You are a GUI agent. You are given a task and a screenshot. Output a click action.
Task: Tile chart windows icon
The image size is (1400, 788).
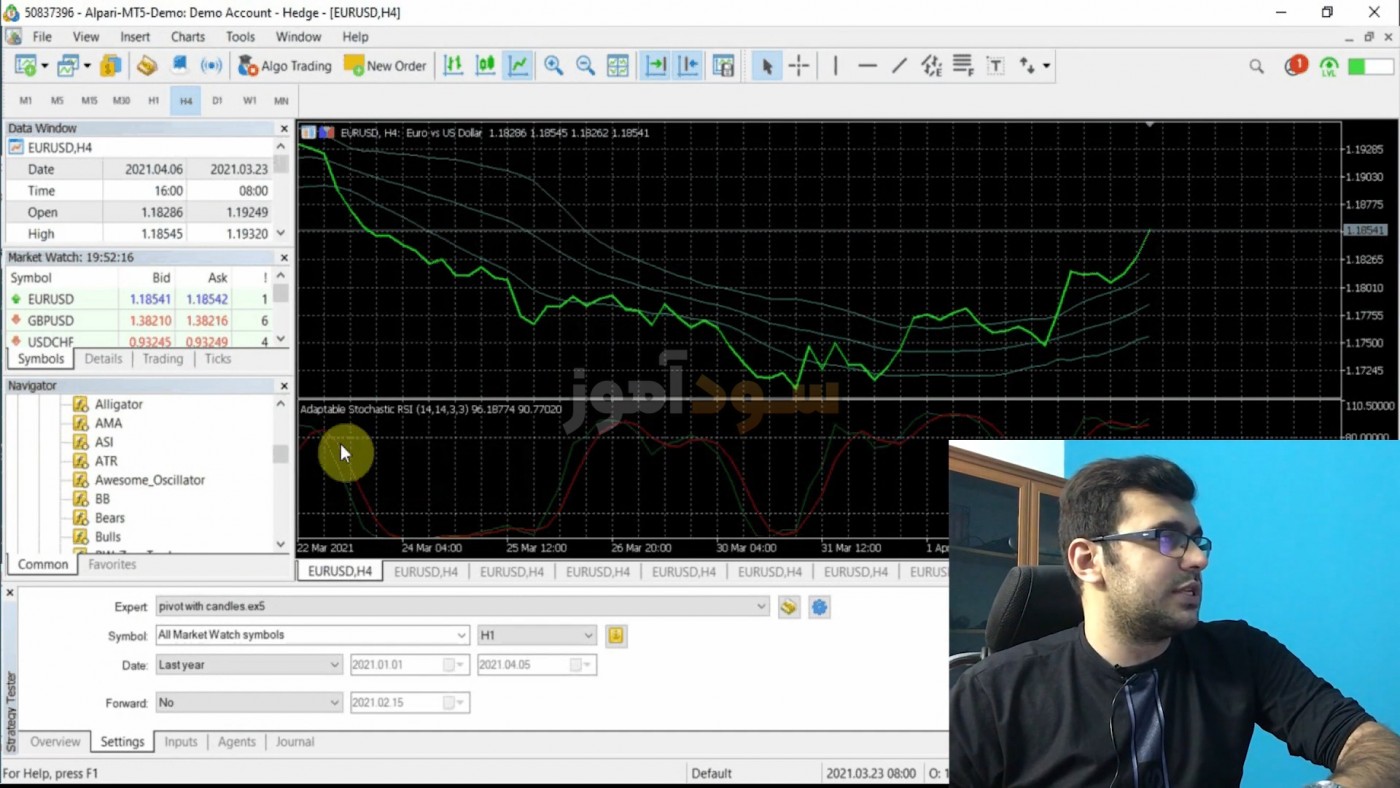(x=618, y=66)
